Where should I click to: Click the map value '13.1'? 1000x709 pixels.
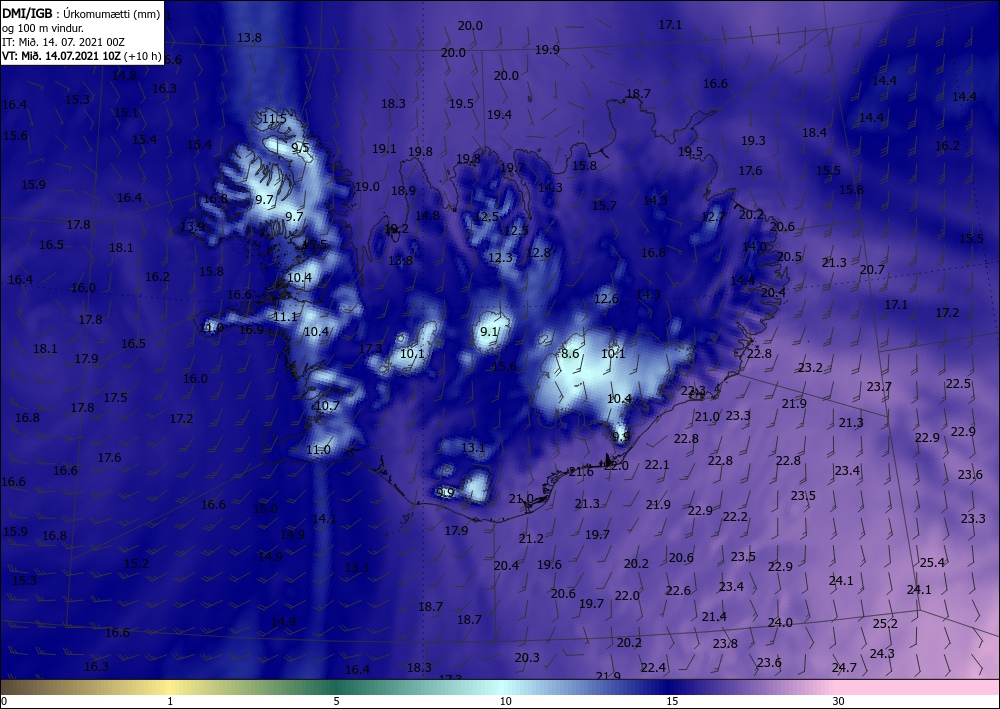(473, 448)
